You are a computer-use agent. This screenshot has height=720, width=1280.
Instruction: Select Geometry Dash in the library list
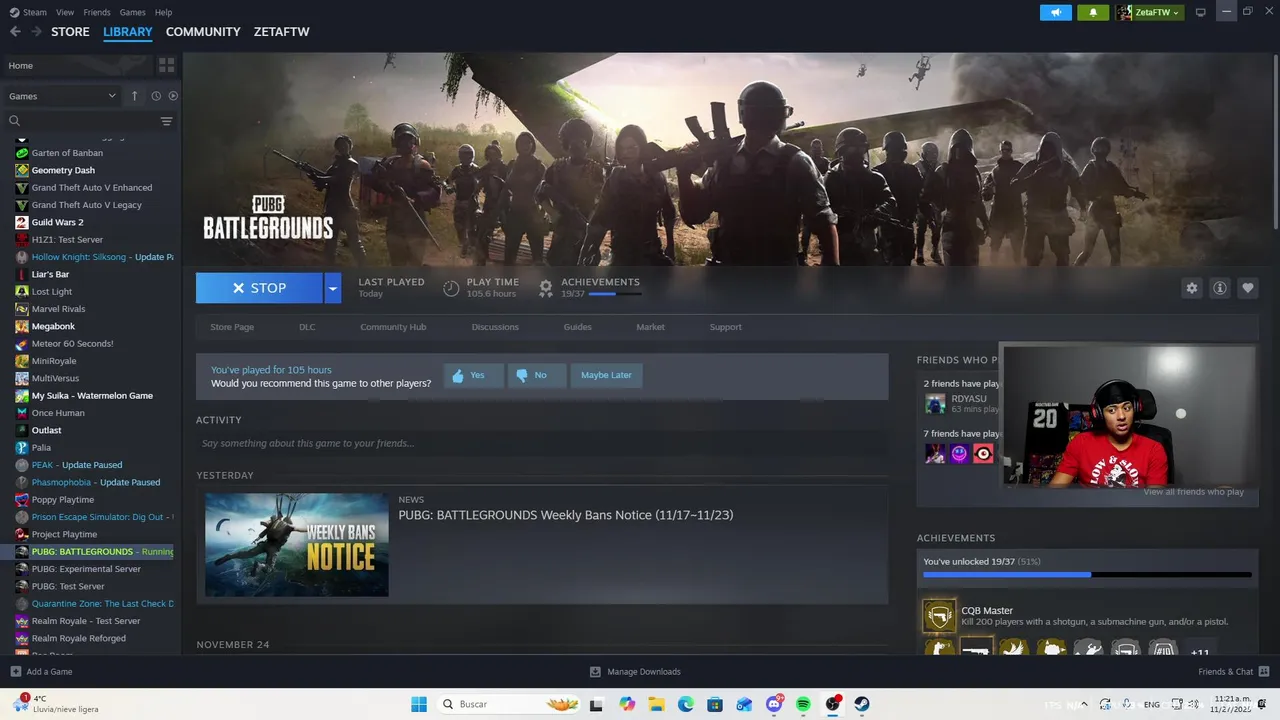click(63, 170)
